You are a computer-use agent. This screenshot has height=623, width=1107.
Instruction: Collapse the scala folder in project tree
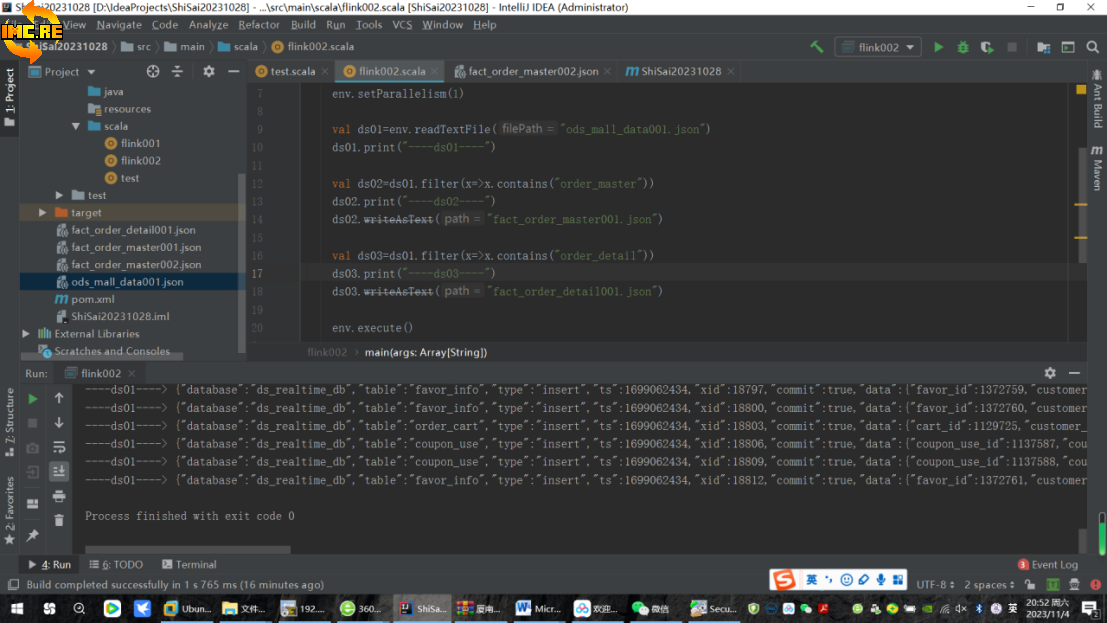click(76, 126)
